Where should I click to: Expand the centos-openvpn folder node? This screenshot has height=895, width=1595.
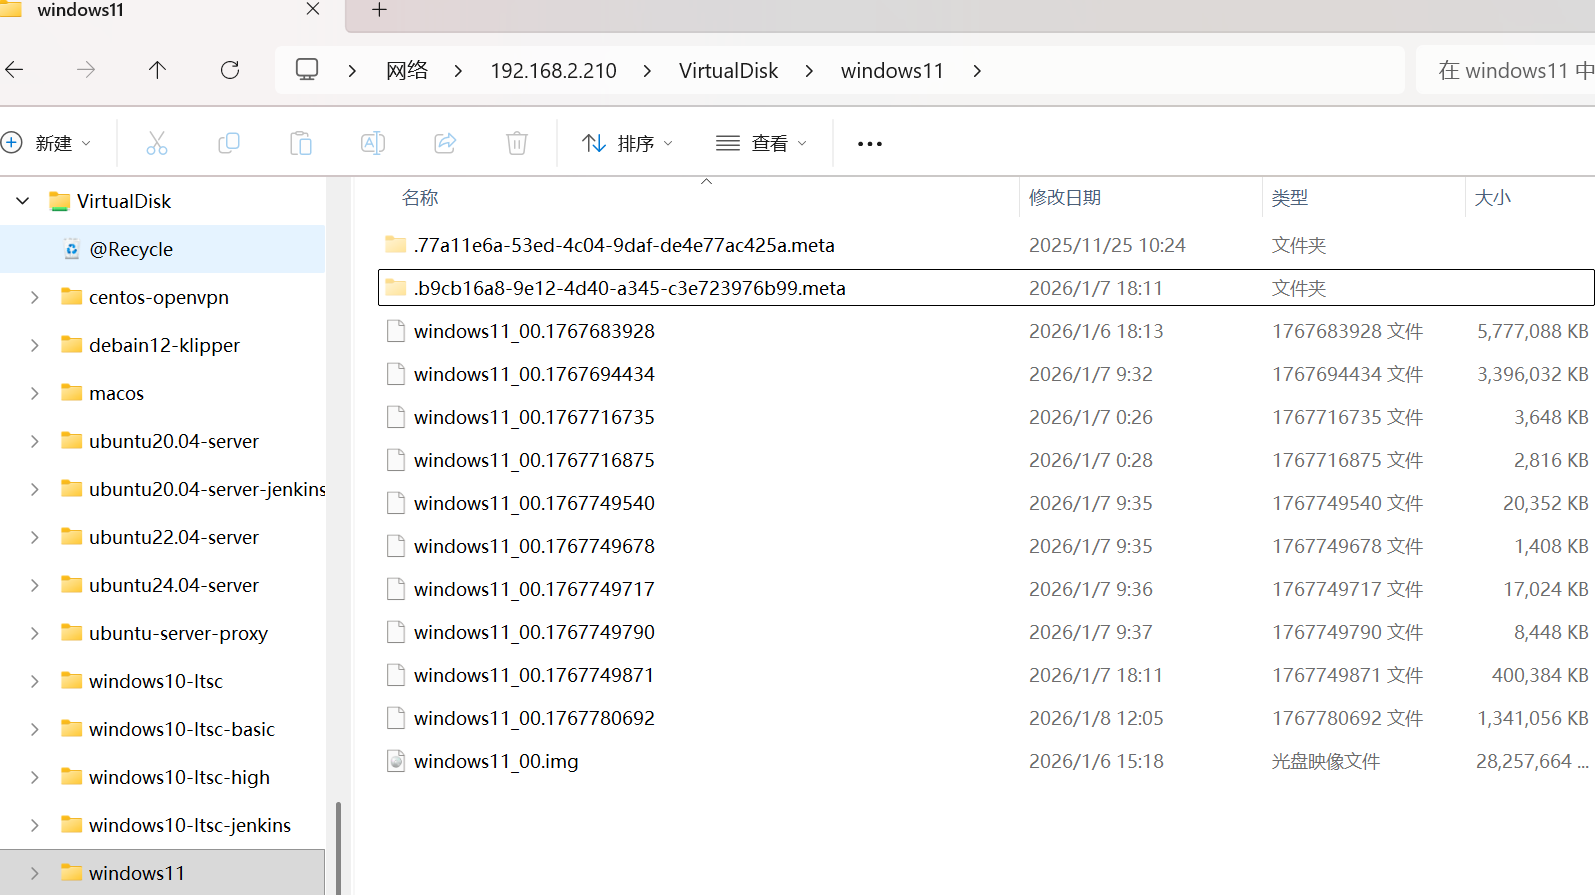coord(35,297)
